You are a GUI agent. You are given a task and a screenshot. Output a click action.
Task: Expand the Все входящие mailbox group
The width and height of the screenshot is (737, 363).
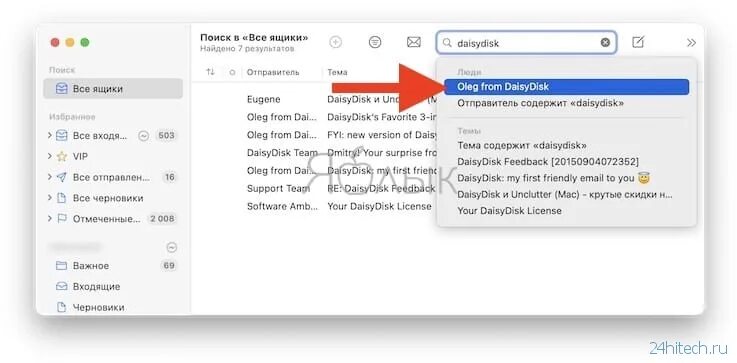click(50, 135)
